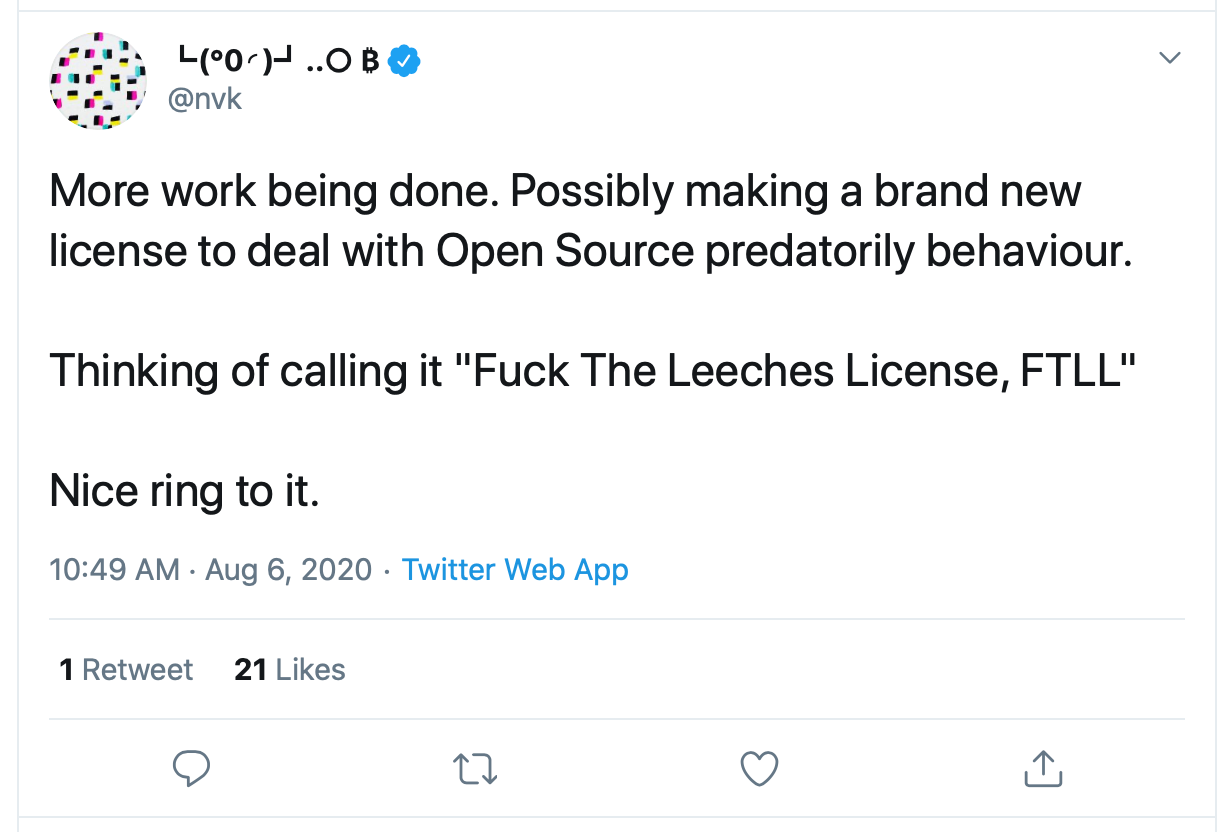This screenshot has height=832, width=1226.
Task: Retweet this tweet using the arrows icon
Action: point(475,768)
